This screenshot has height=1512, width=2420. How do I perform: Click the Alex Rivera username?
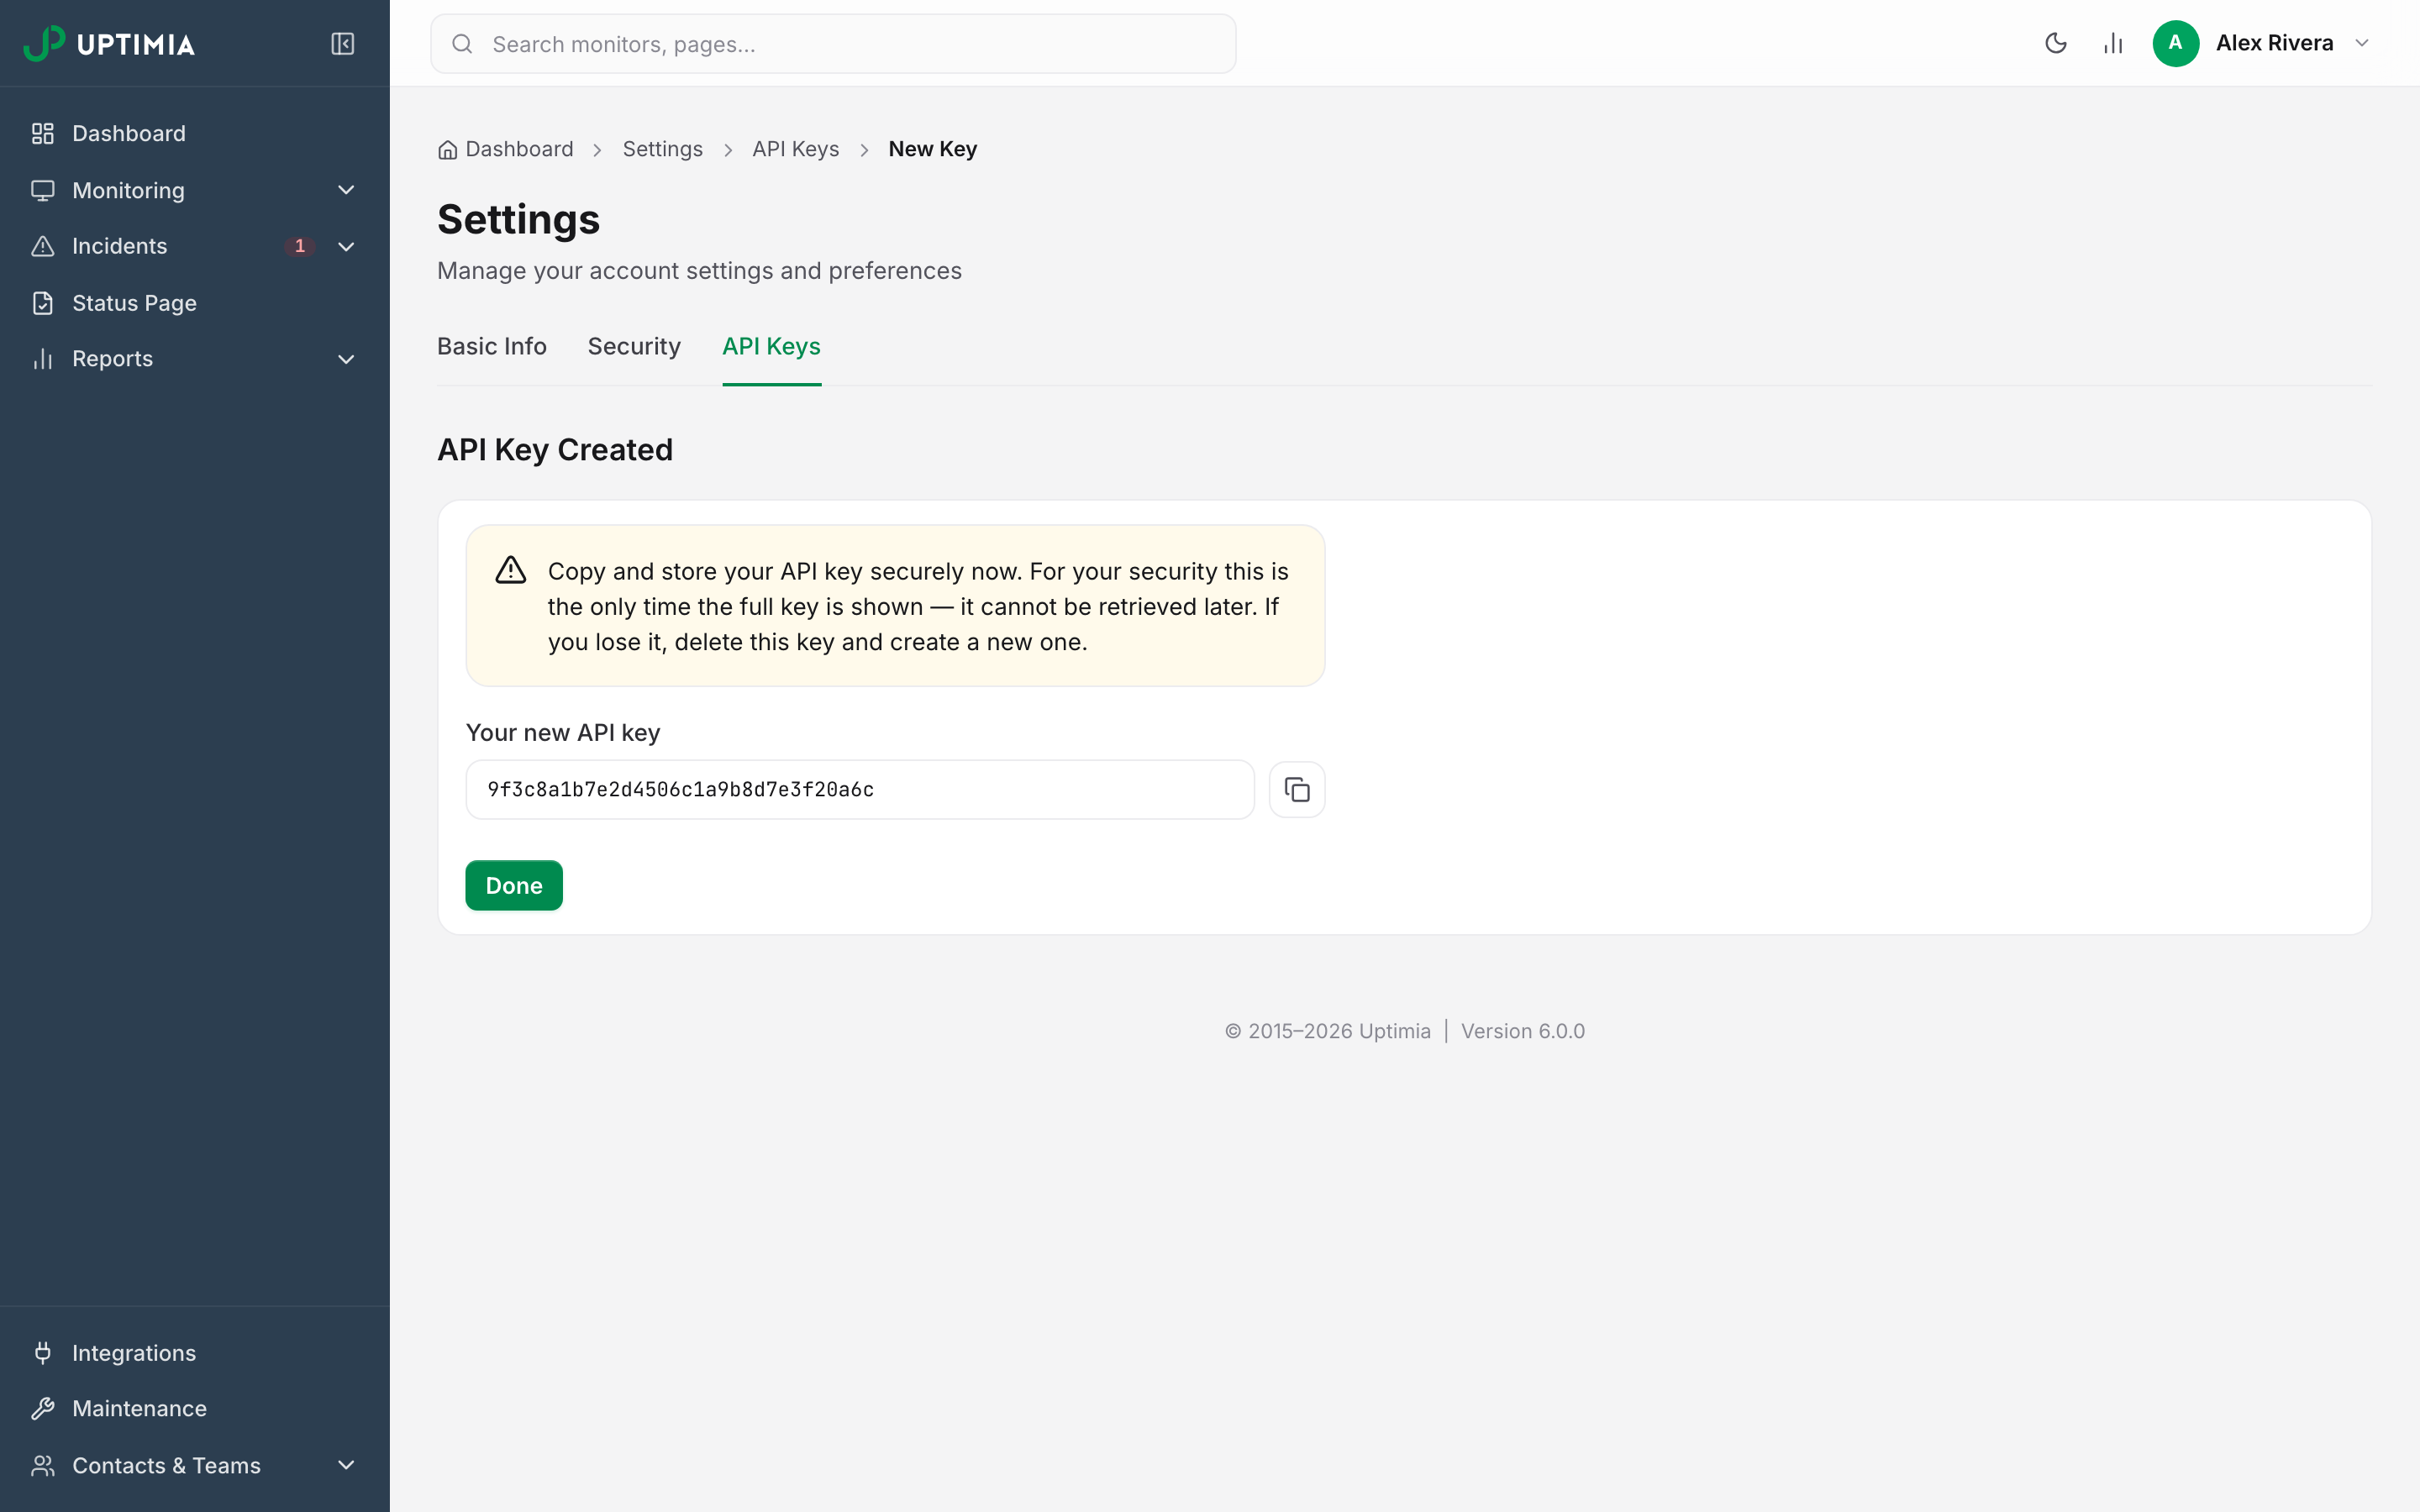pos(2274,43)
